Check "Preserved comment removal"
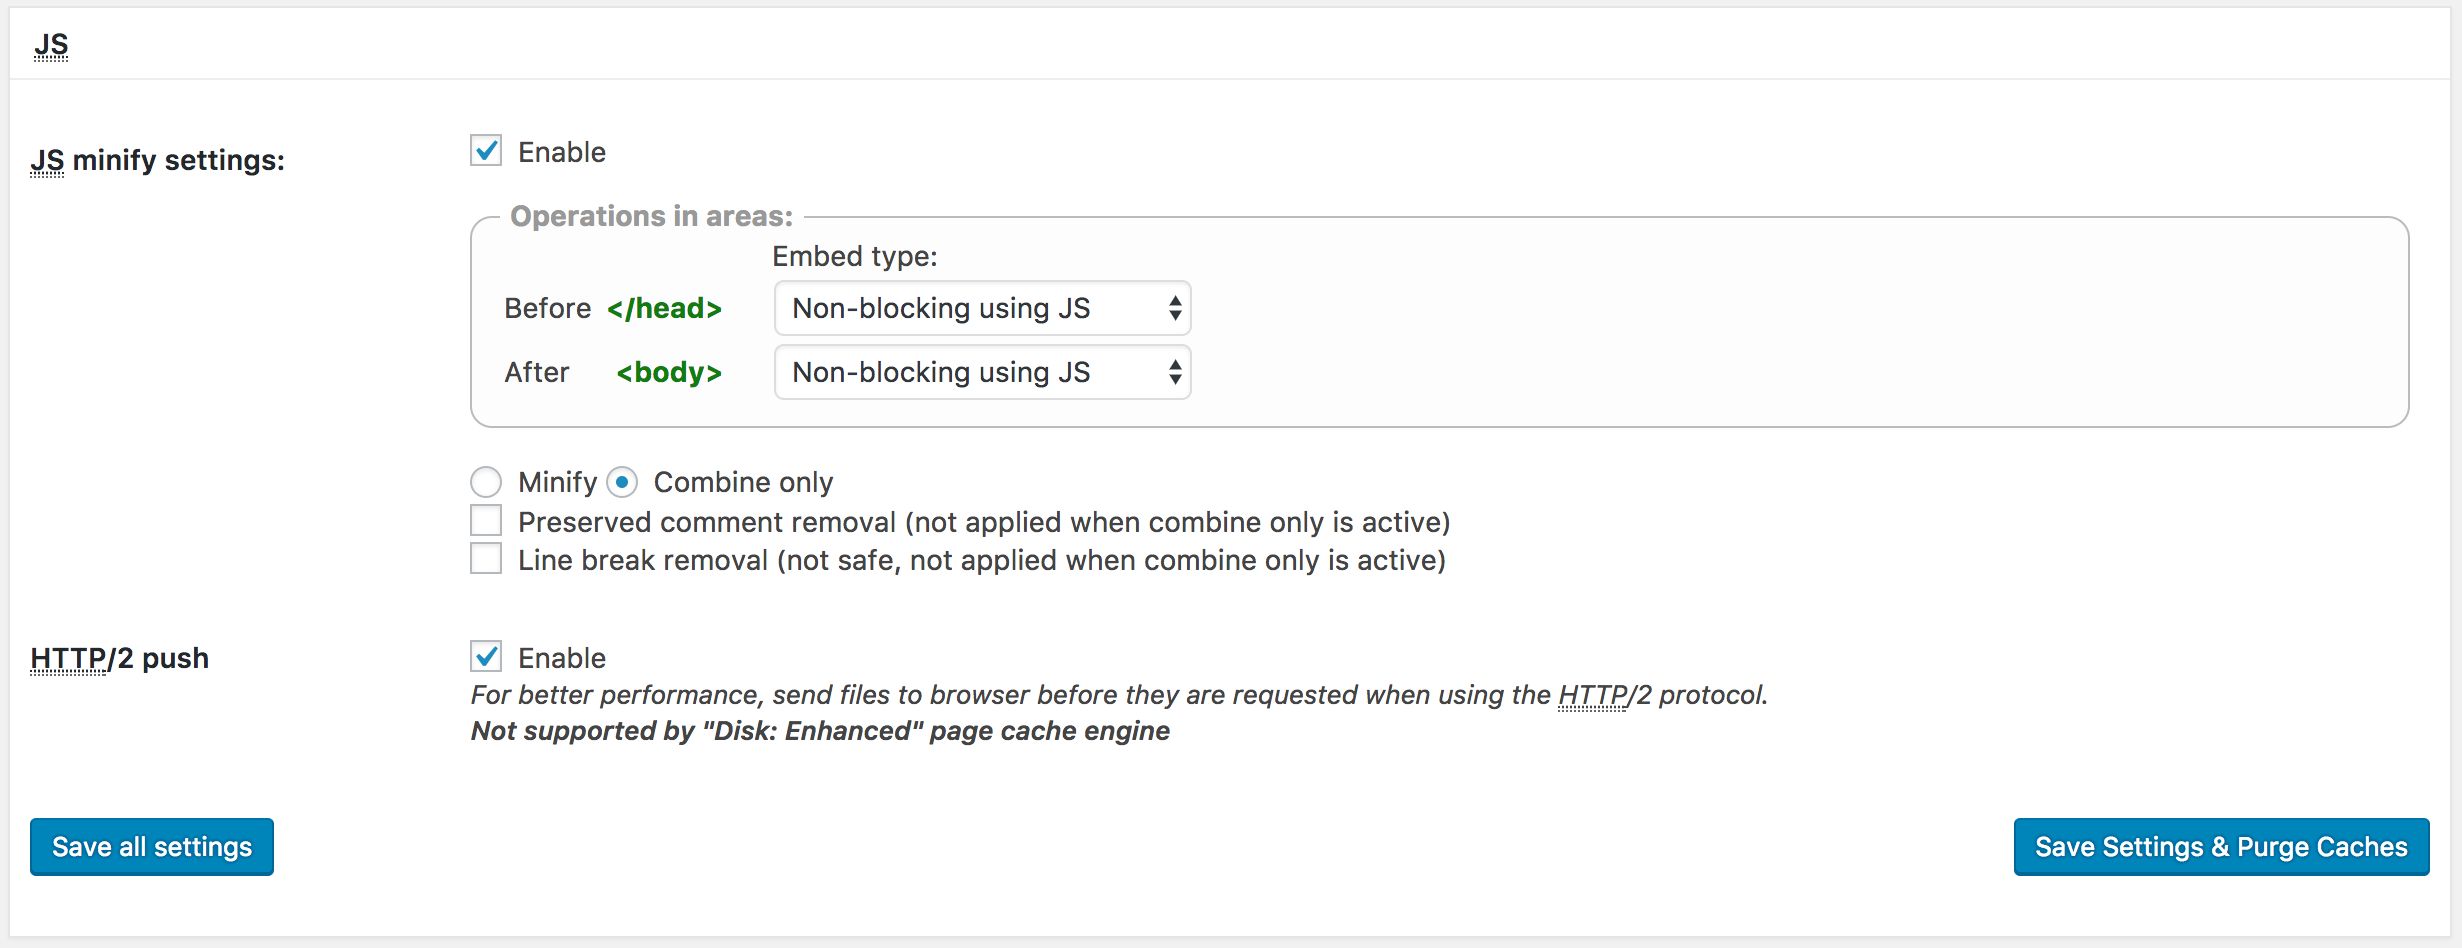2462x948 pixels. pos(487,521)
